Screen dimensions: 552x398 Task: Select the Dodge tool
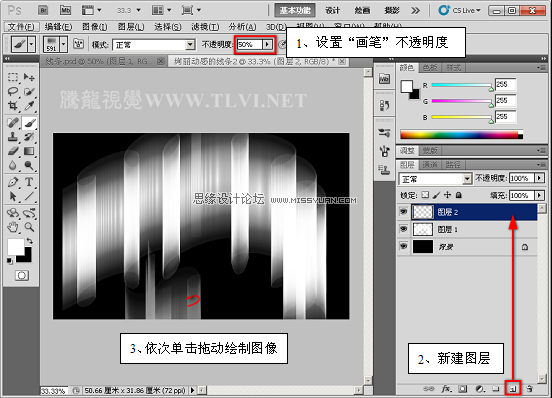[29, 165]
